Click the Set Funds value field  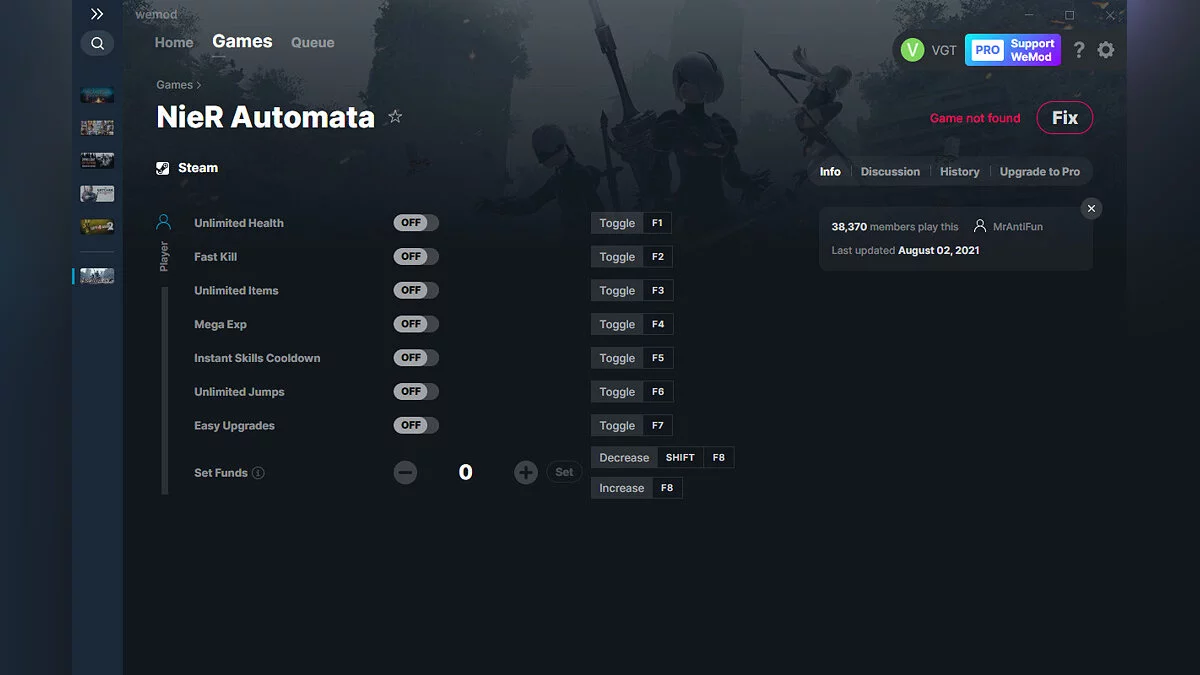pos(466,472)
